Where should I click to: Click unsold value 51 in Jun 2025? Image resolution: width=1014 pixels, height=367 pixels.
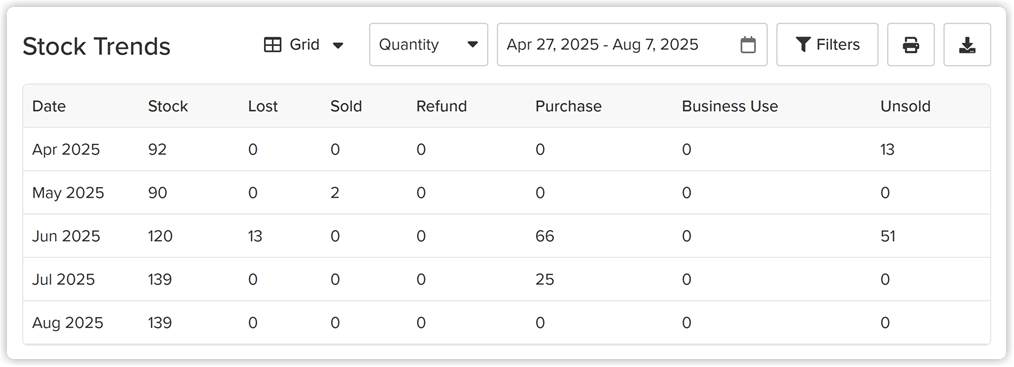888,236
